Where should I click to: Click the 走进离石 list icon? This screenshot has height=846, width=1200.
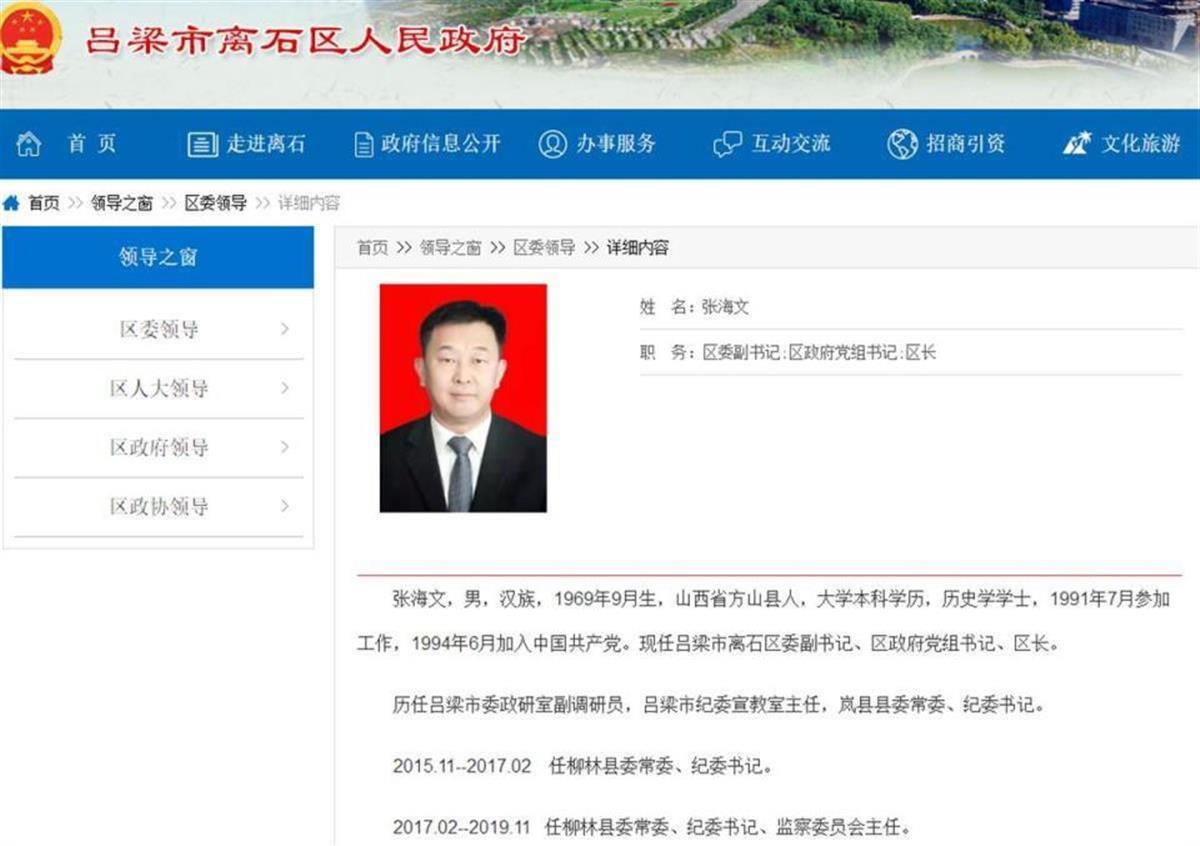pyautogui.click(x=202, y=144)
